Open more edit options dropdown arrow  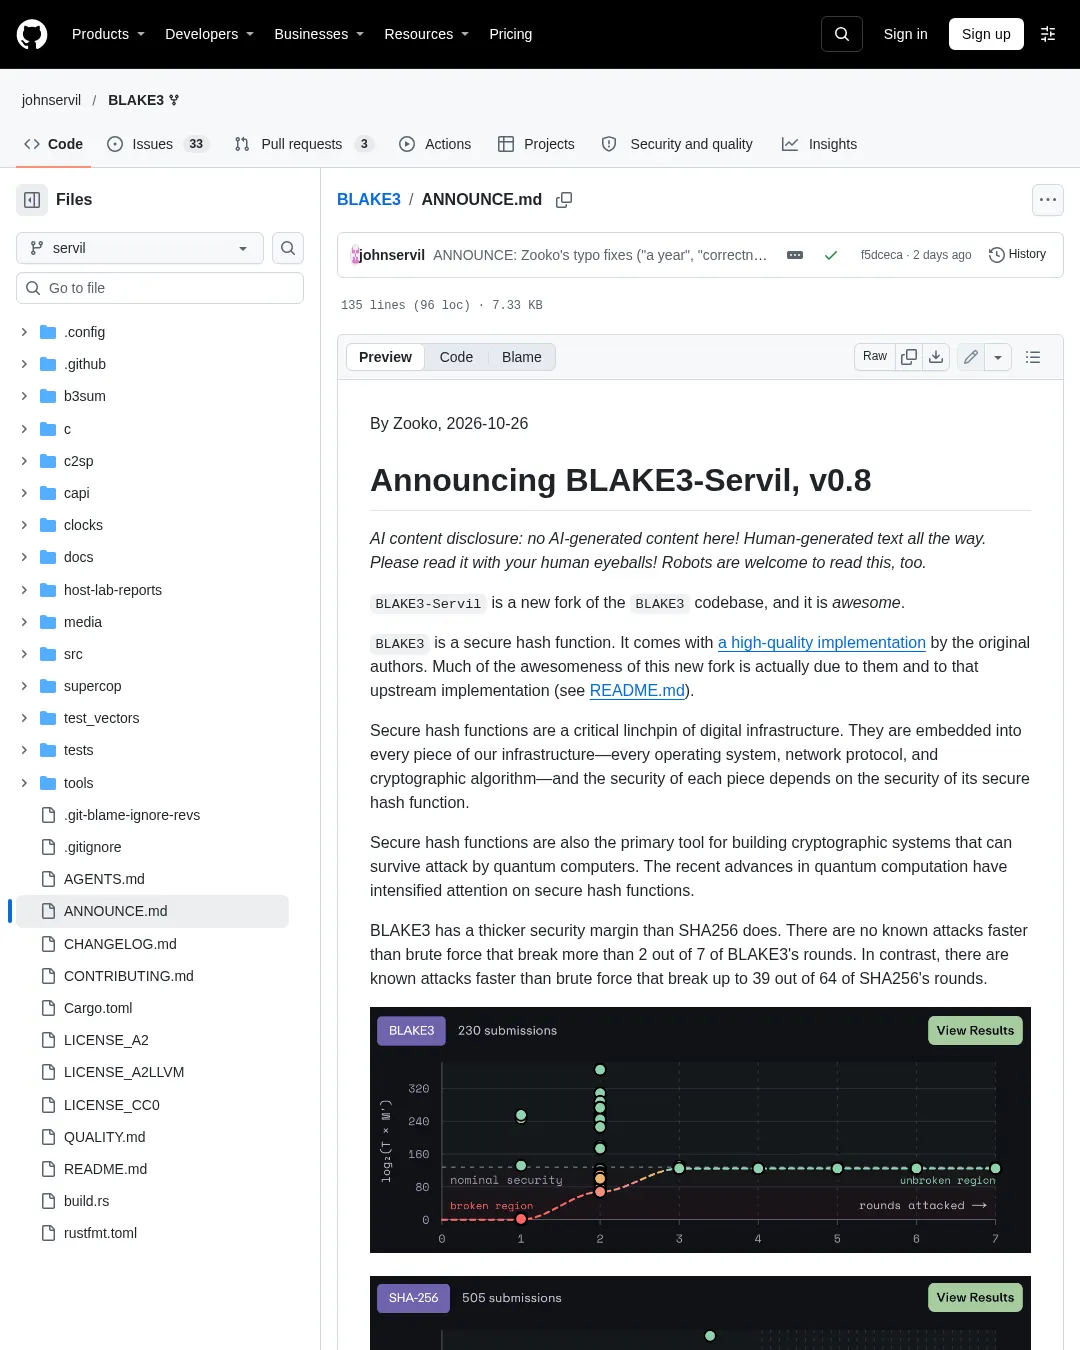point(998,357)
